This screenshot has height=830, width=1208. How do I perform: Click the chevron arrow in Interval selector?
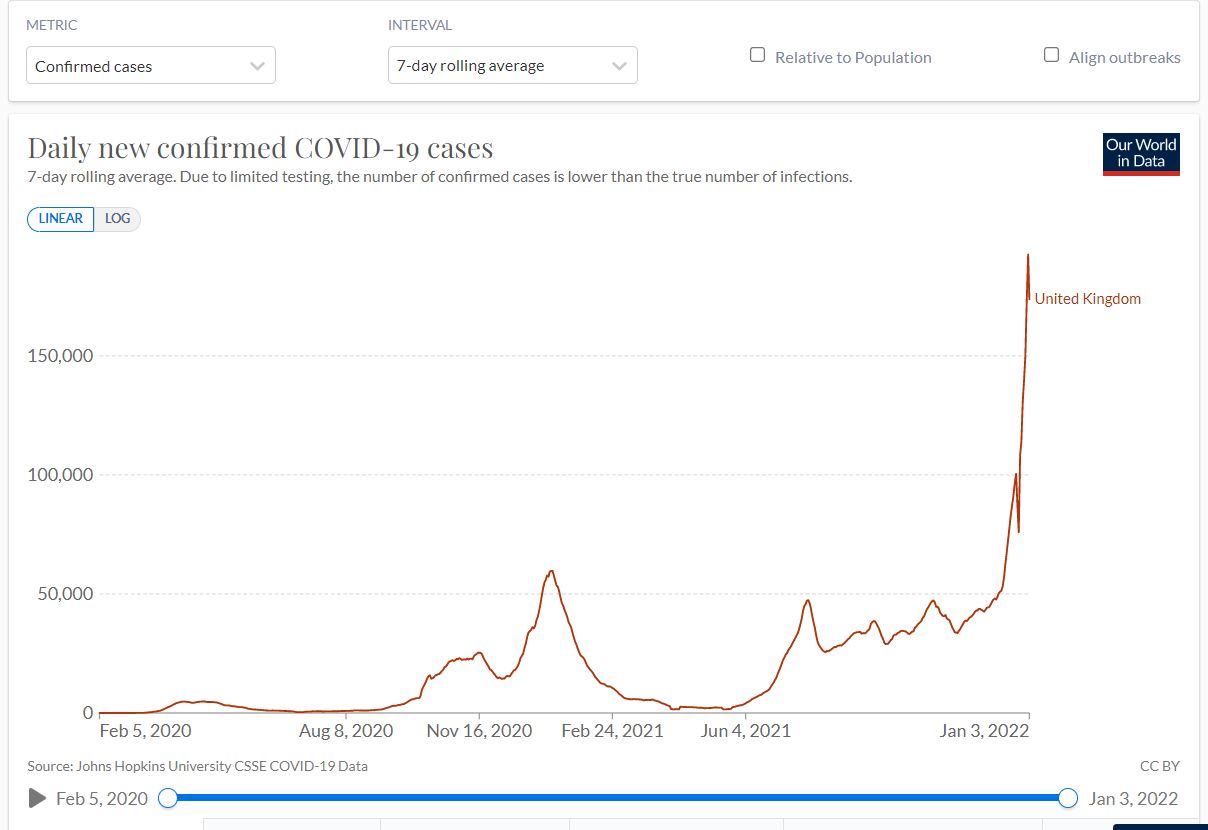[x=619, y=66]
